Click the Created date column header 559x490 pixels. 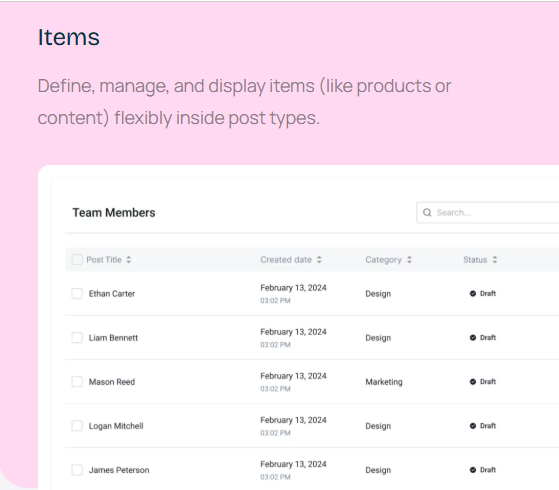pyautogui.click(x=286, y=260)
